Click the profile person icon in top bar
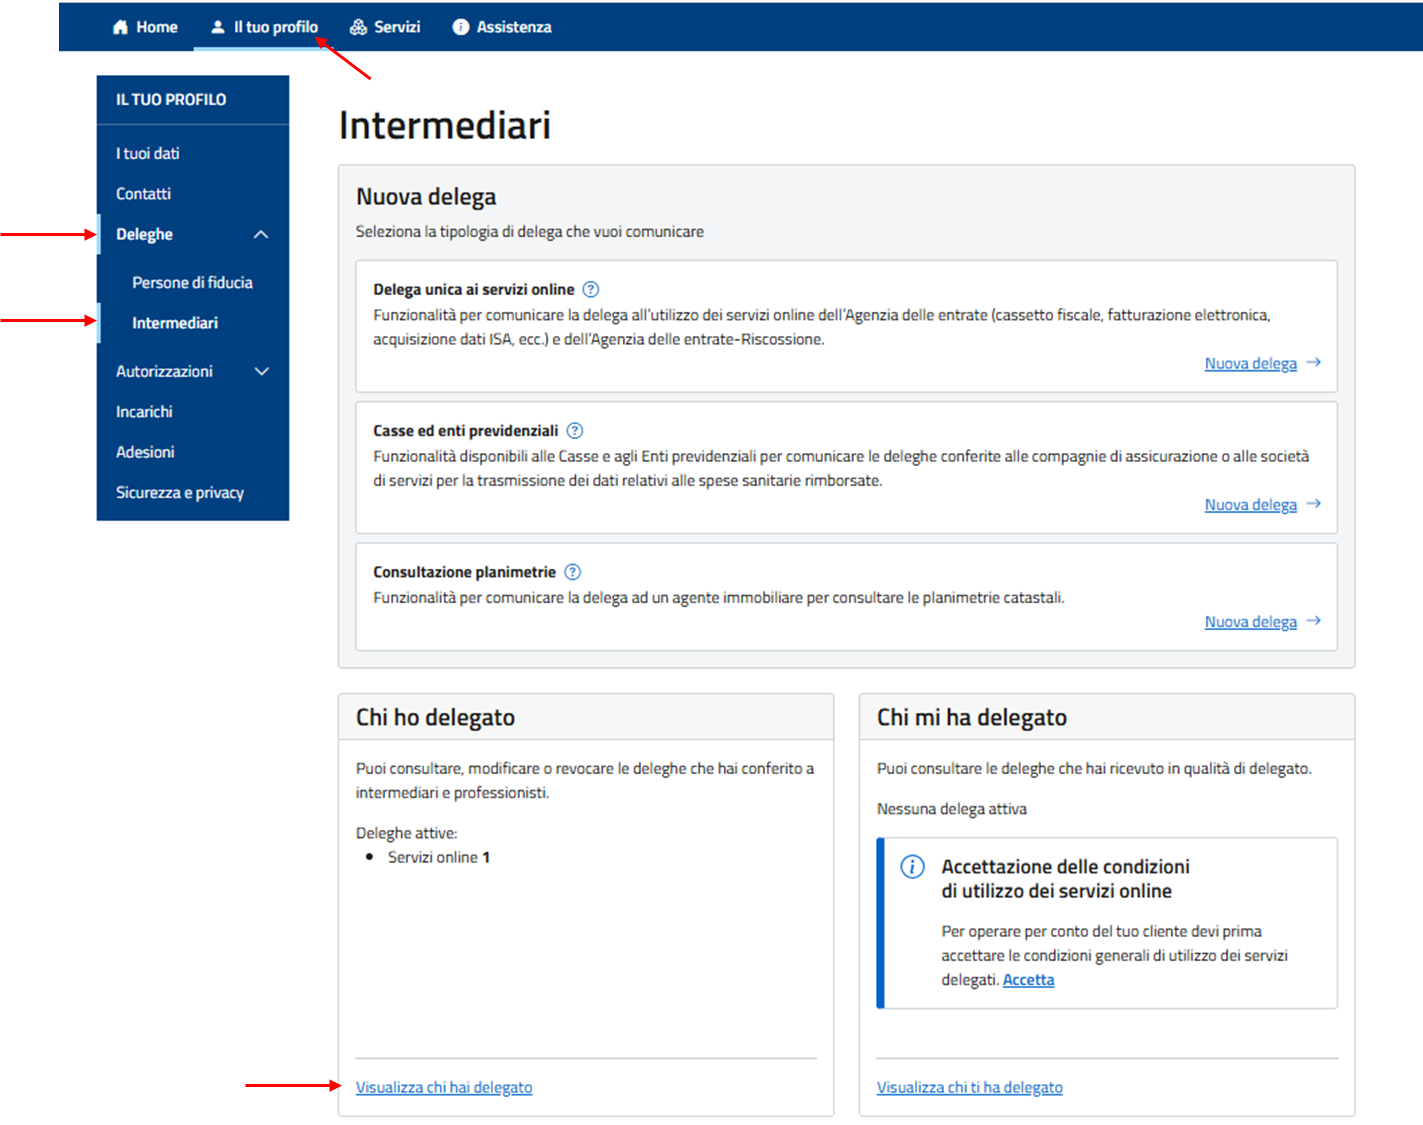Viewport: 1423px width, 1125px height. (218, 27)
